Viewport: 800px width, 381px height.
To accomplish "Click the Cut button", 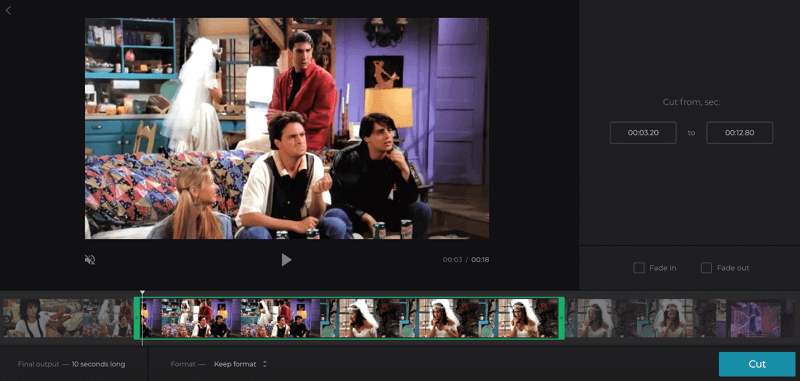I will tap(757, 364).
